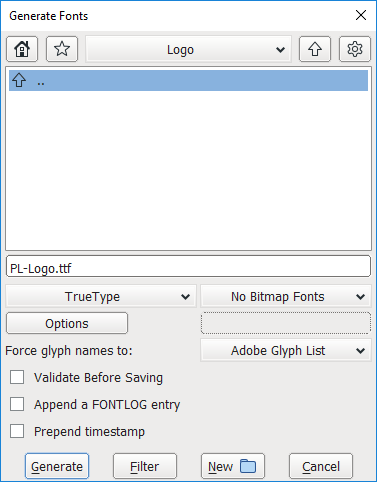Click the empty bitmap sizes field
The width and height of the screenshot is (377, 482).
286,323
